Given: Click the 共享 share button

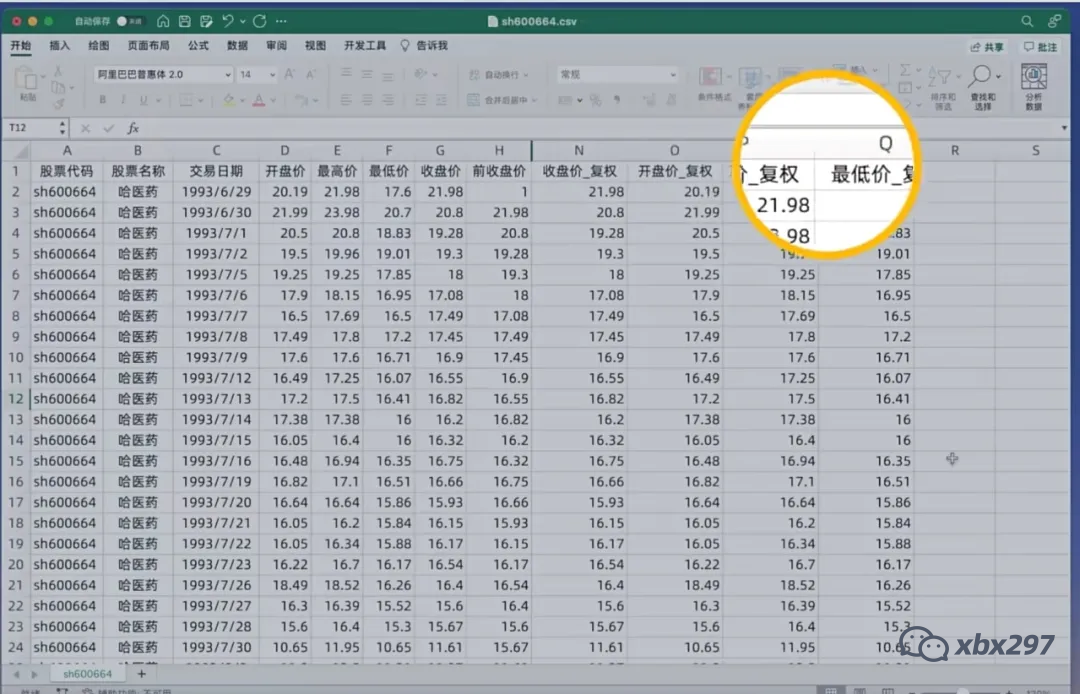Looking at the screenshot, I should coord(987,47).
